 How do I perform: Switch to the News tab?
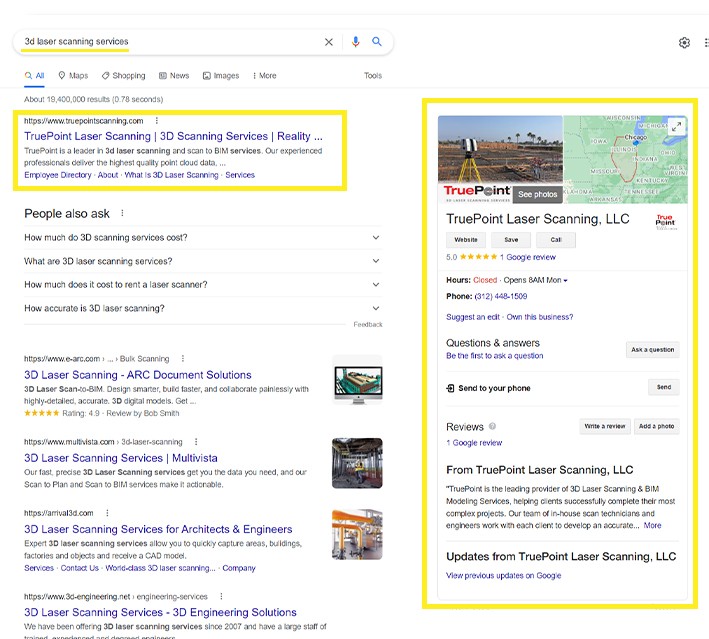(x=173, y=76)
